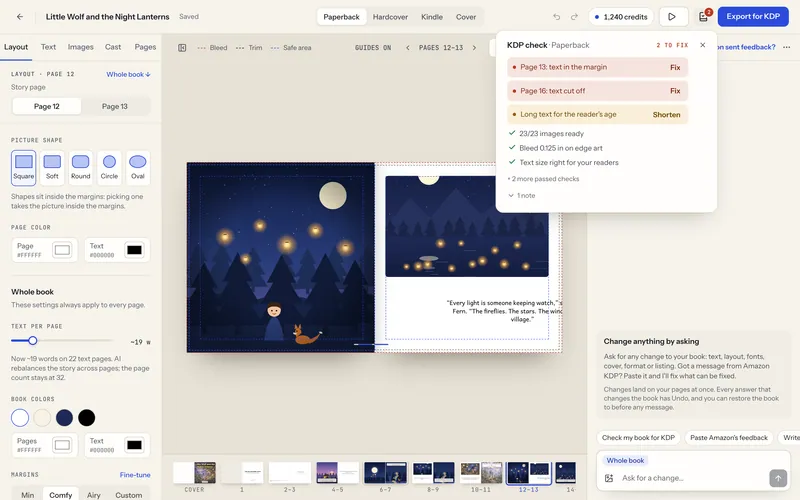The height and width of the screenshot is (500, 800).
Task: Open the more options ellipsis menu
Action: point(787,47)
